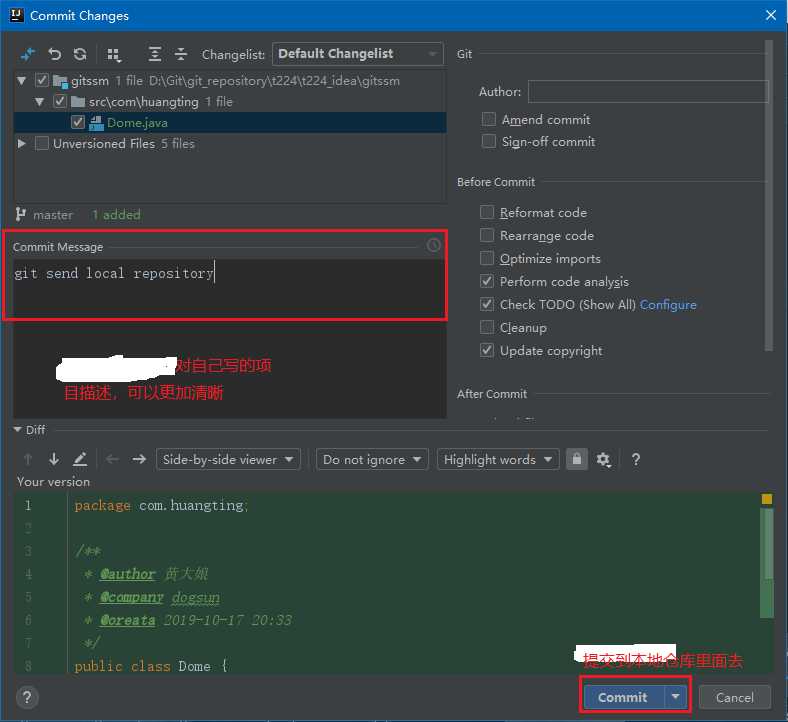Click the dialog help button at bottom left
The width and height of the screenshot is (788, 722).
coord(27,697)
